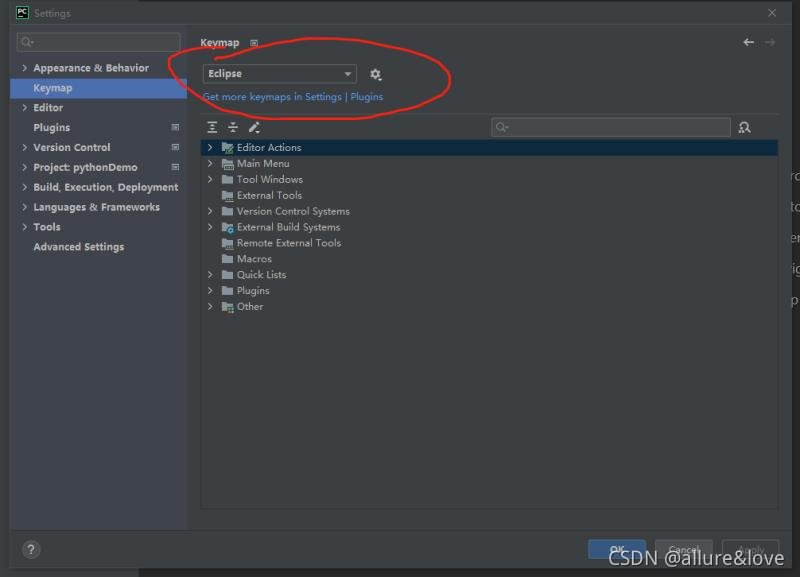Click the Apply button
Screen dimensions: 800x577
pyautogui.click(x=751, y=549)
